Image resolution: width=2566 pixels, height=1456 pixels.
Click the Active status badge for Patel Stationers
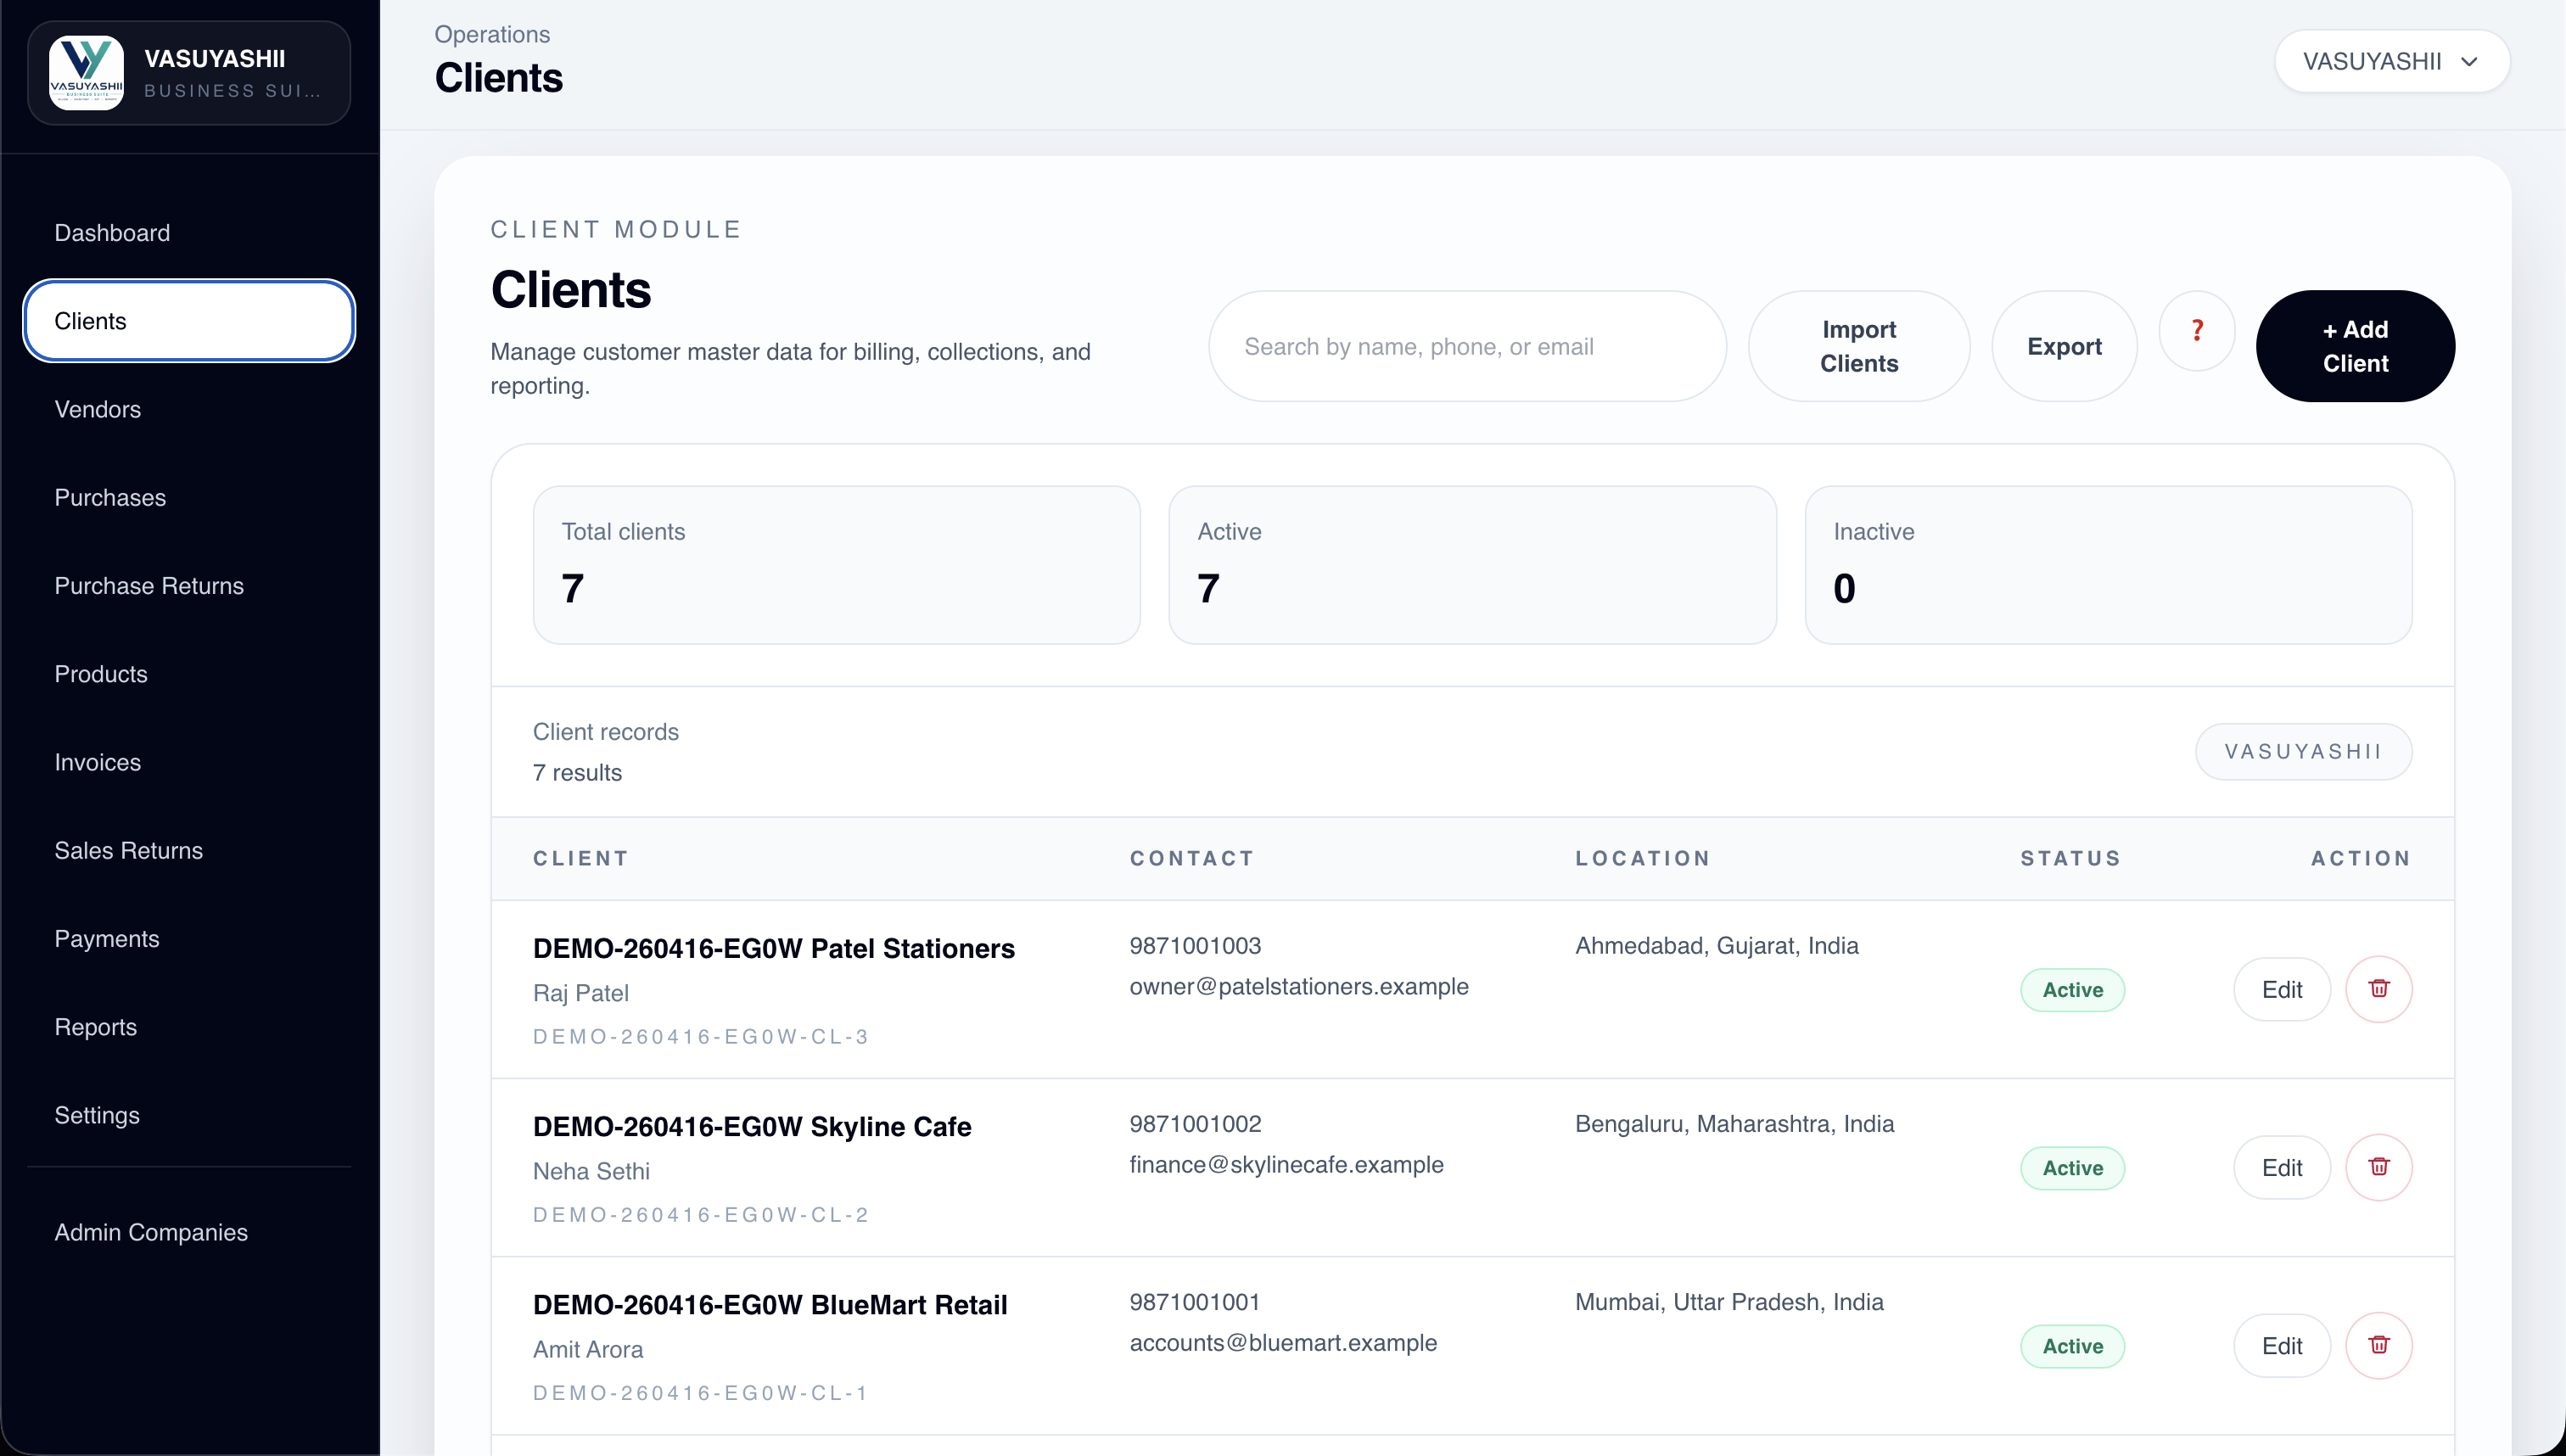click(2072, 990)
